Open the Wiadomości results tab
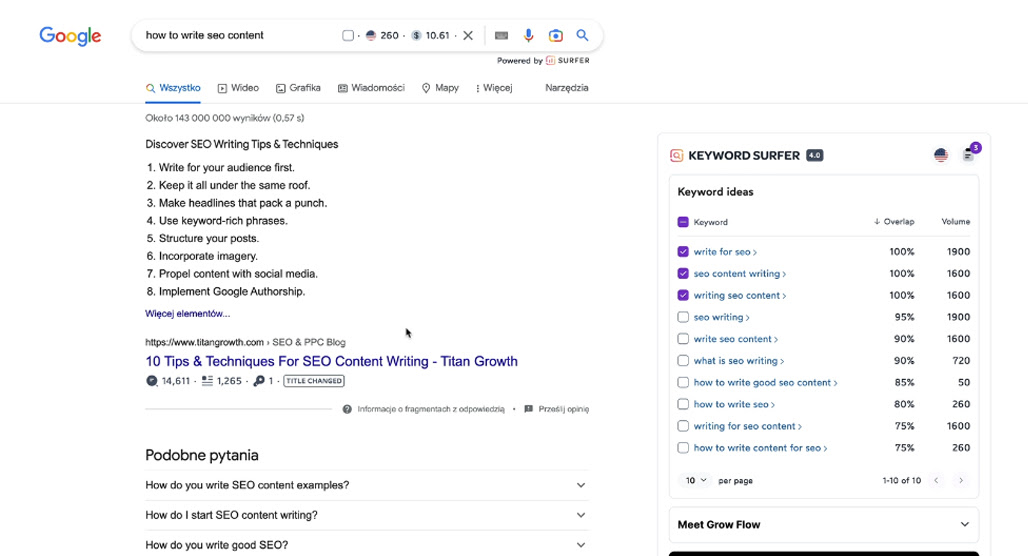 coord(371,88)
